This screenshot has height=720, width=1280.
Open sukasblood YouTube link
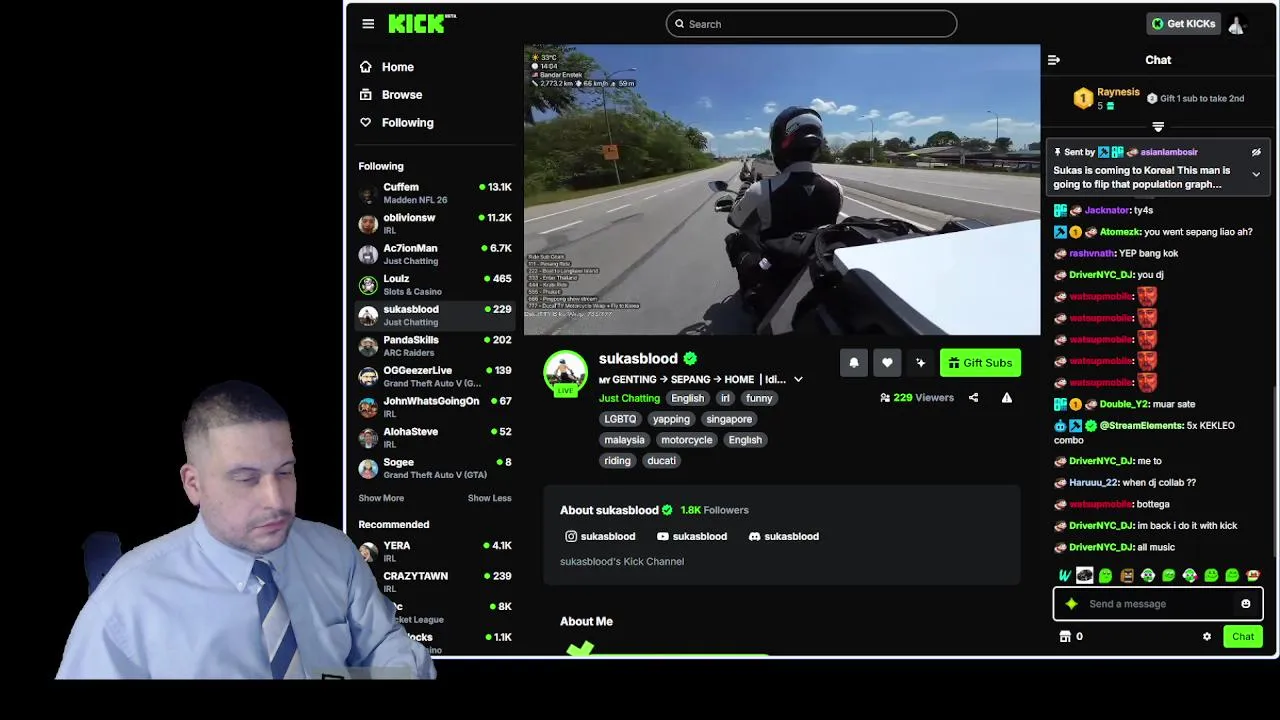coord(692,537)
